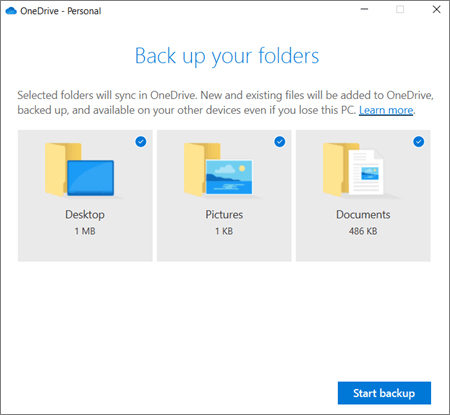Screen dimensions: 450x415
Task: Click the Back up your folders heading
Action: click(x=227, y=56)
